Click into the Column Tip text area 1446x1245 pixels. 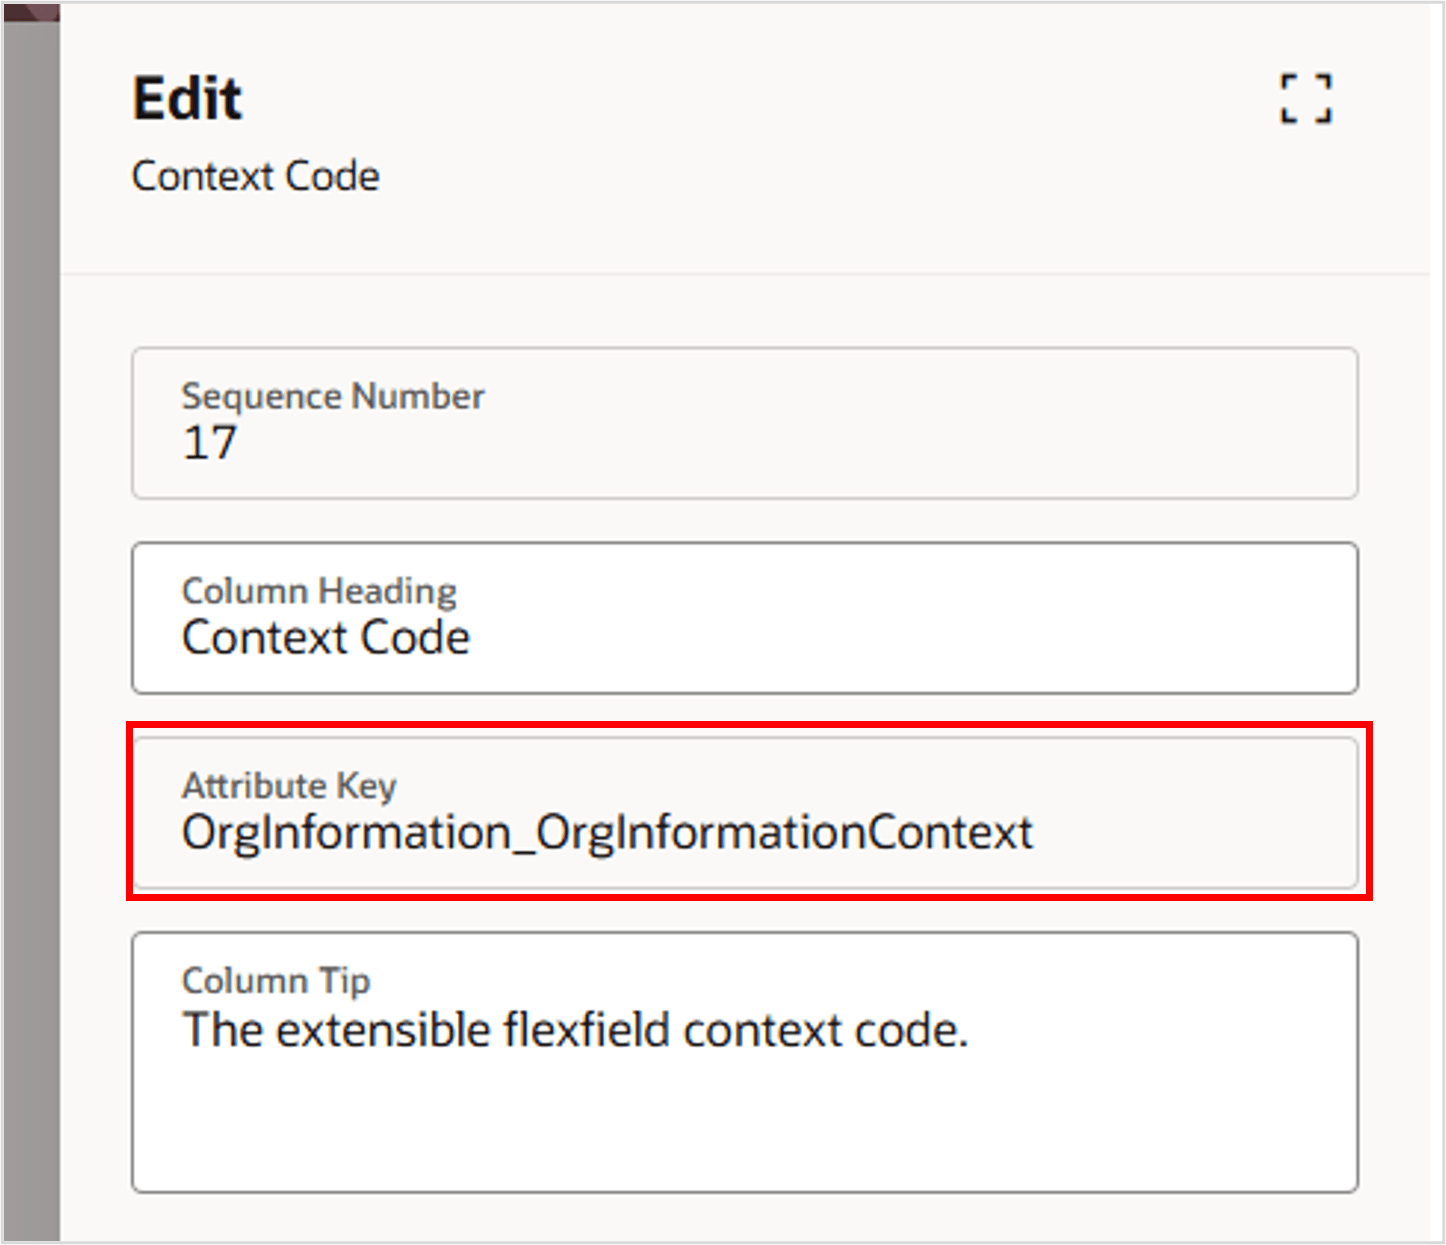coord(744,1062)
